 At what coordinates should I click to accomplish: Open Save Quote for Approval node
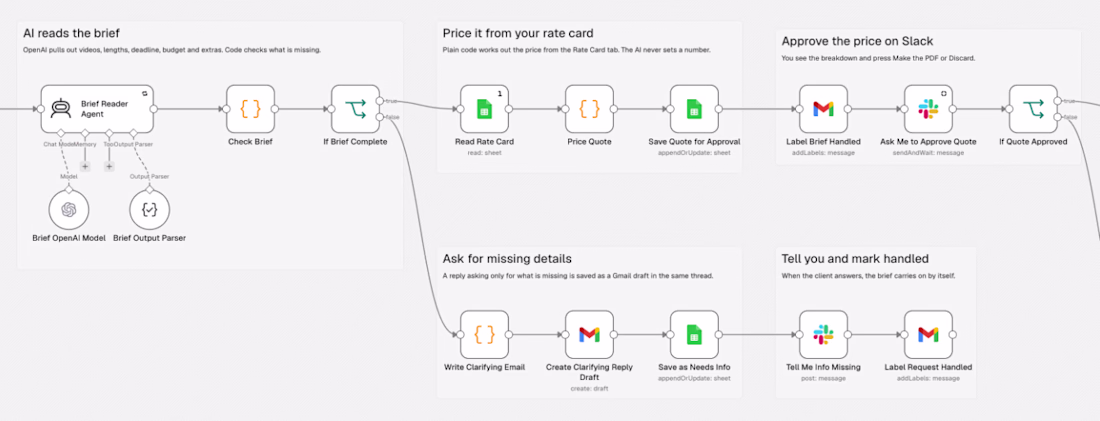(x=694, y=109)
